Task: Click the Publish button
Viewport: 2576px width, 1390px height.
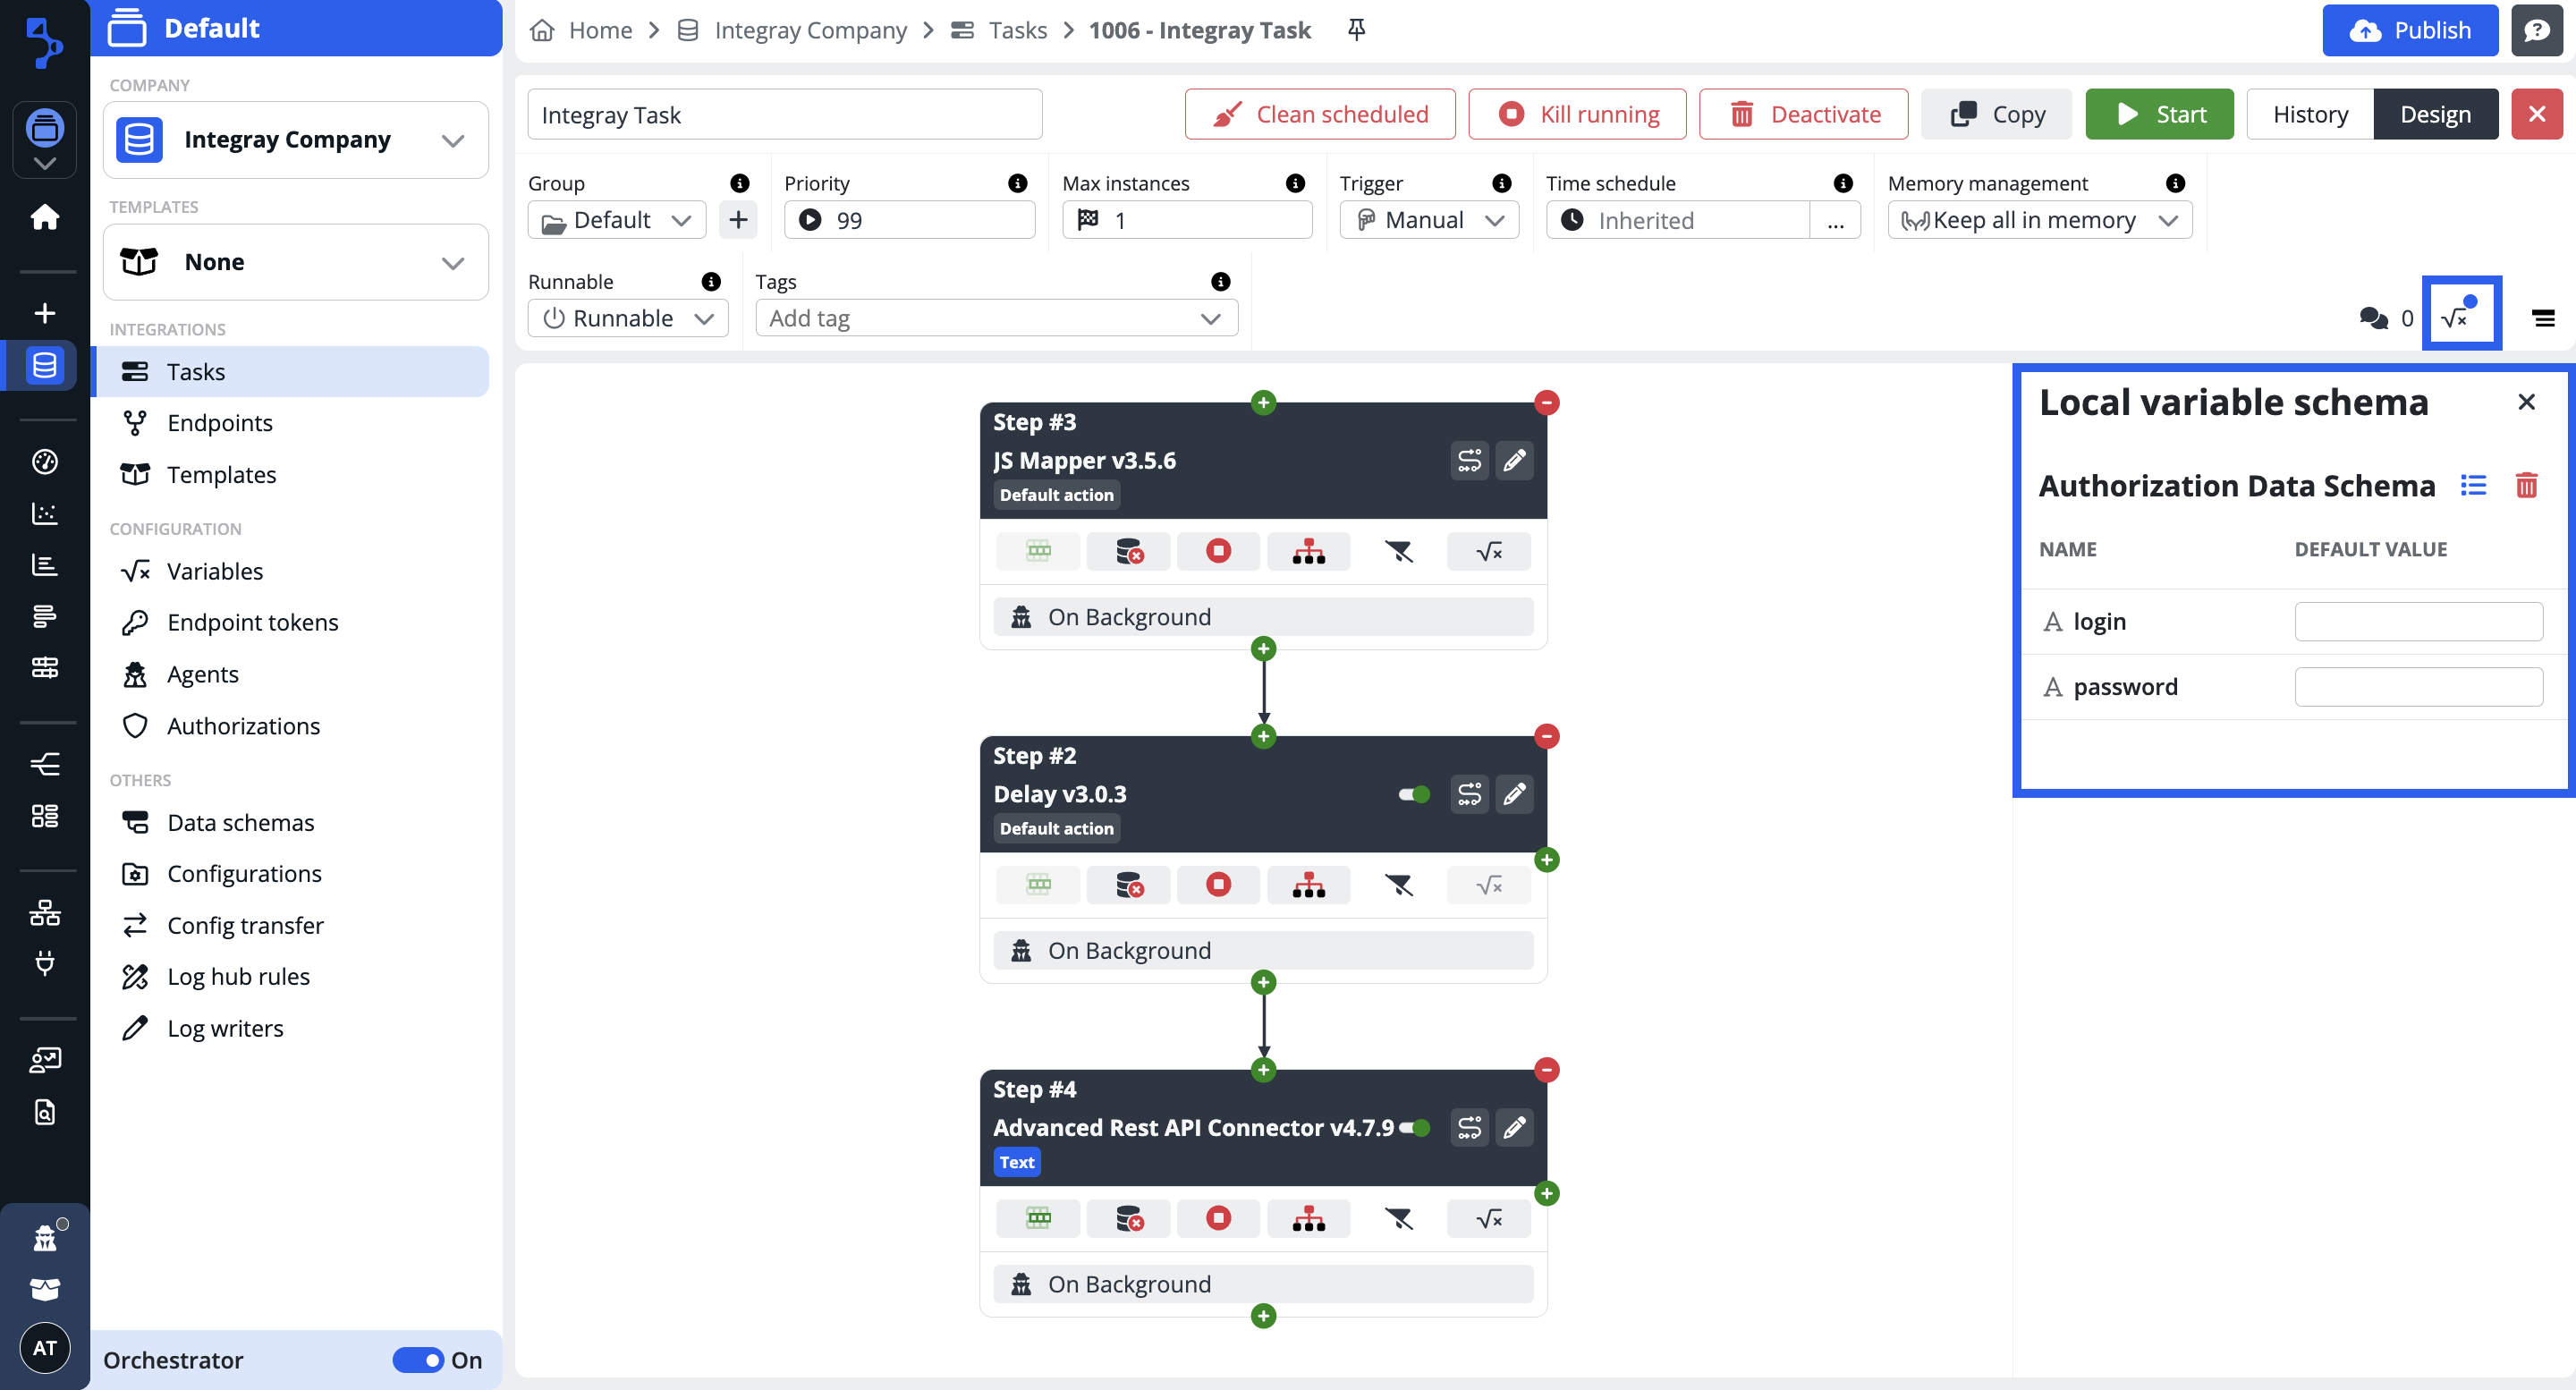Action: (x=2409, y=30)
